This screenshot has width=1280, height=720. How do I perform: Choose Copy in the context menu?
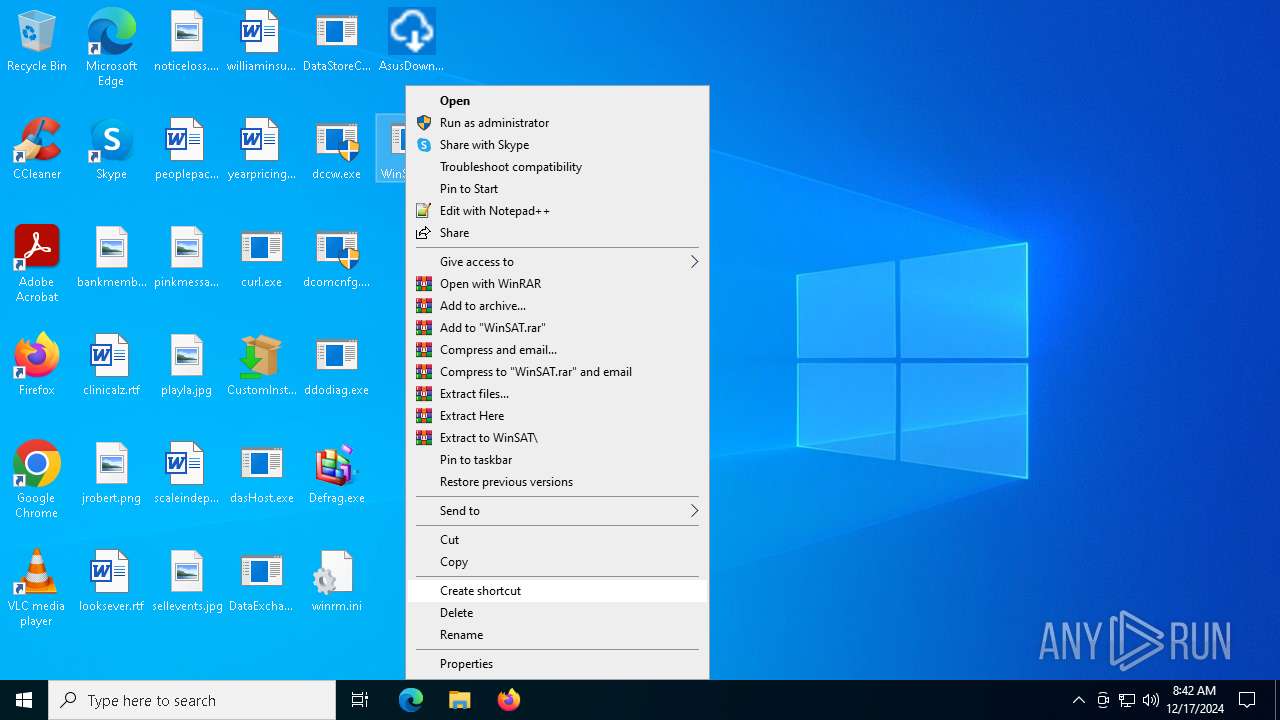pyautogui.click(x=557, y=562)
